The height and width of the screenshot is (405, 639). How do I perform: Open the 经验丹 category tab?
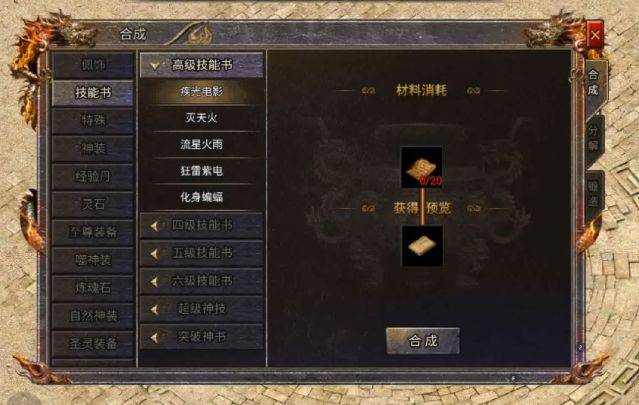93,176
